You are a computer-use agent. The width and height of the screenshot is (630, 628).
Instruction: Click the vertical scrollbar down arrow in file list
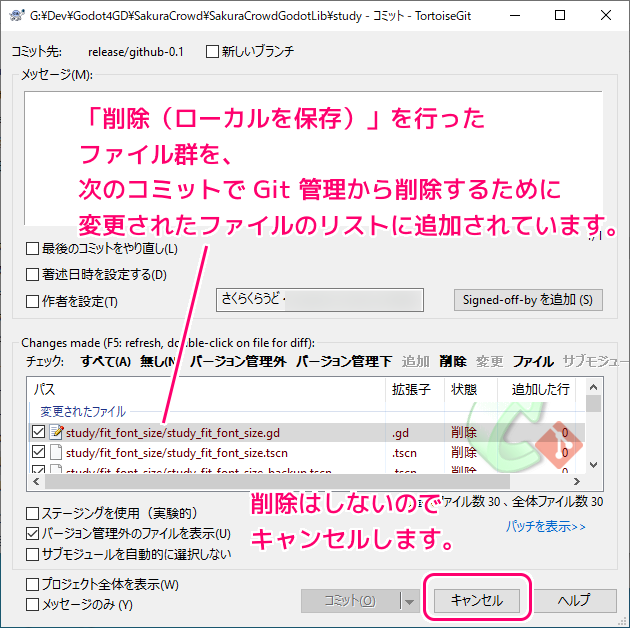pyautogui.click(x=594, y=466)
